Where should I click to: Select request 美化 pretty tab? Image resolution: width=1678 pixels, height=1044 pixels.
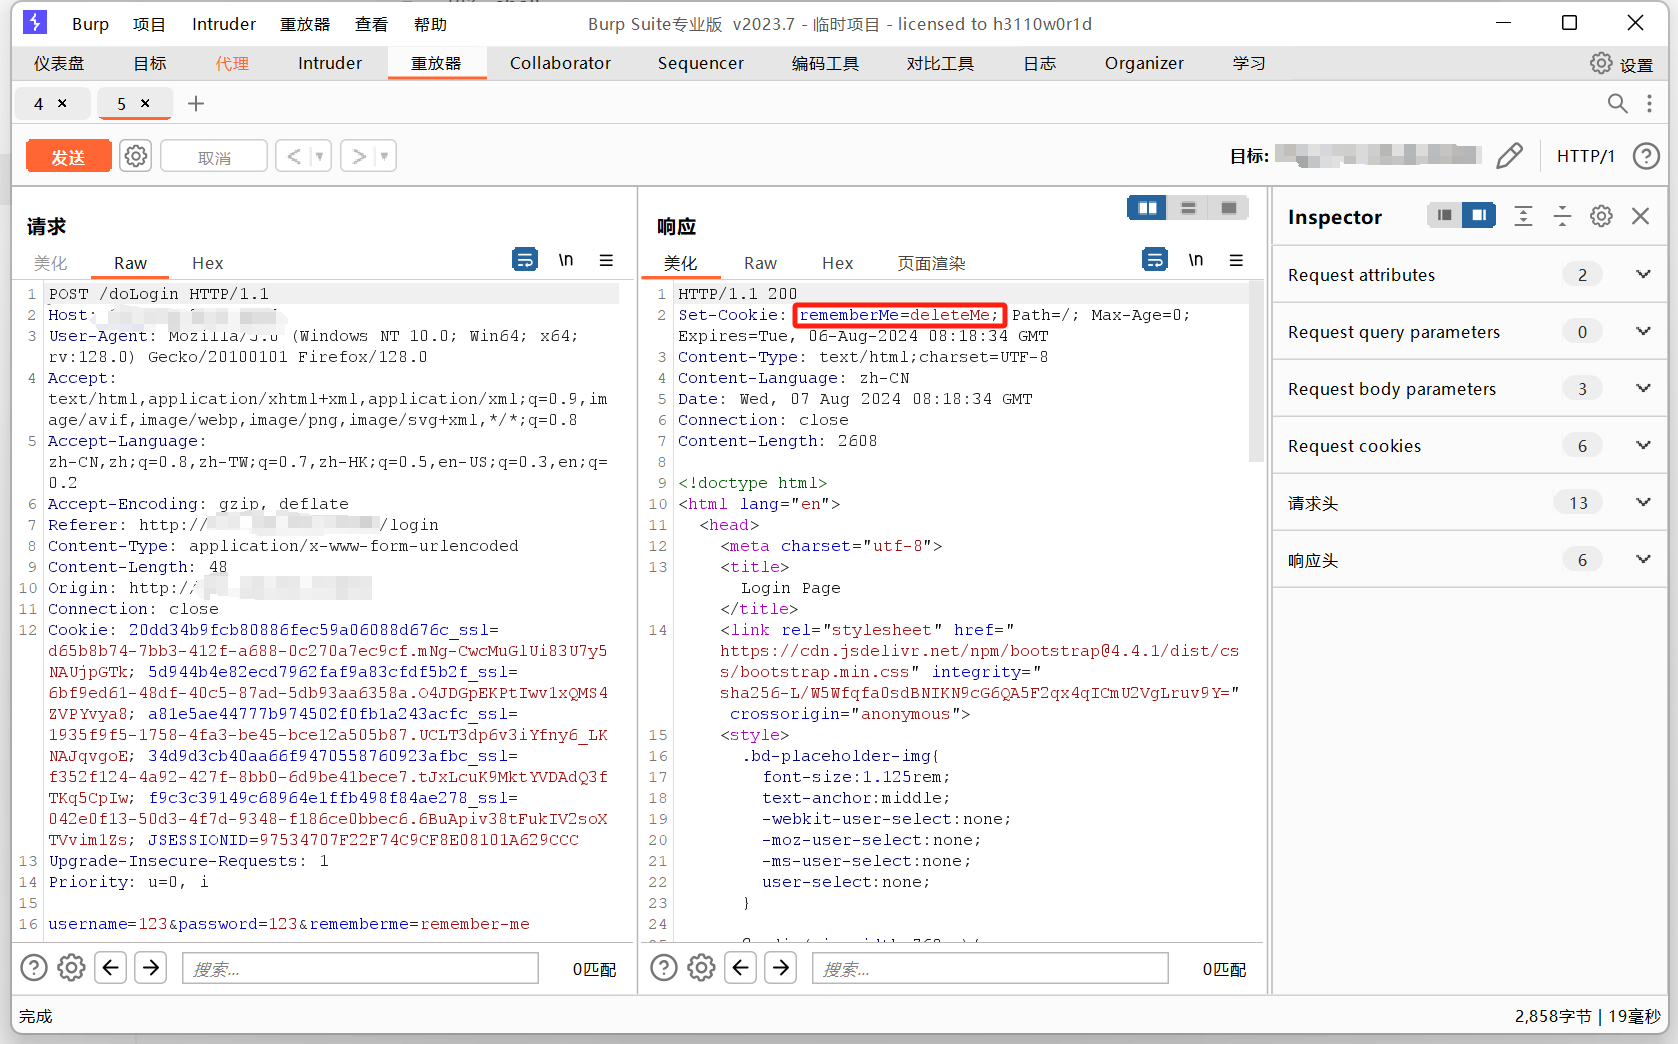(50, 263)
